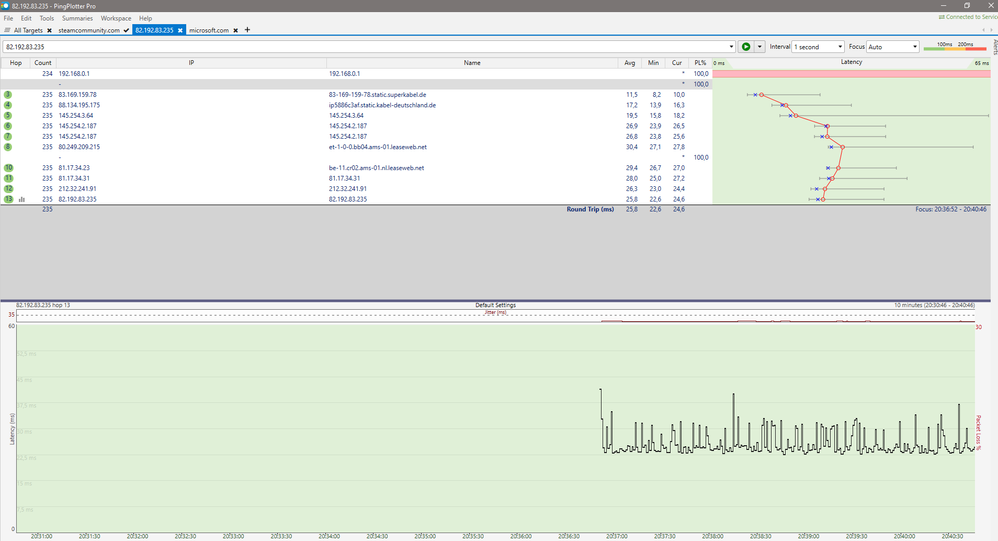Click the green start trace play button
998x541 pixels.
(745, 47)
